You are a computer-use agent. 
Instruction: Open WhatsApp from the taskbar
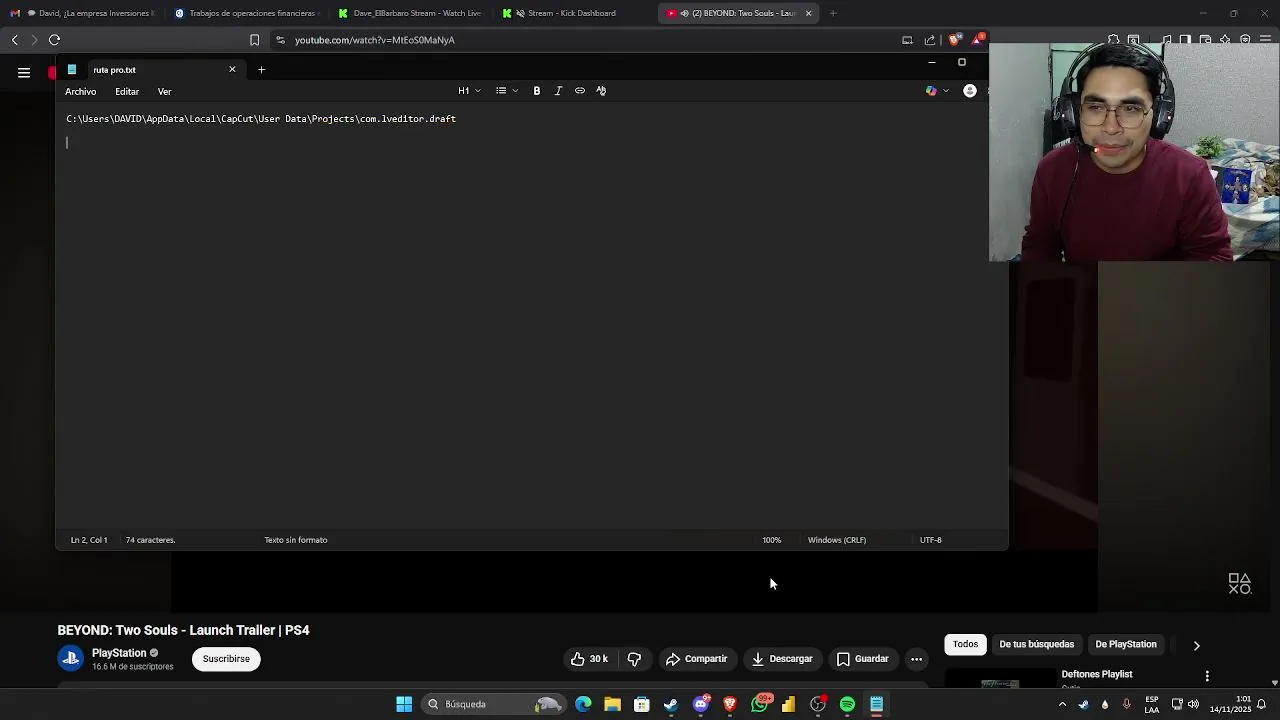pyautogui.click(x=760, y=704)
